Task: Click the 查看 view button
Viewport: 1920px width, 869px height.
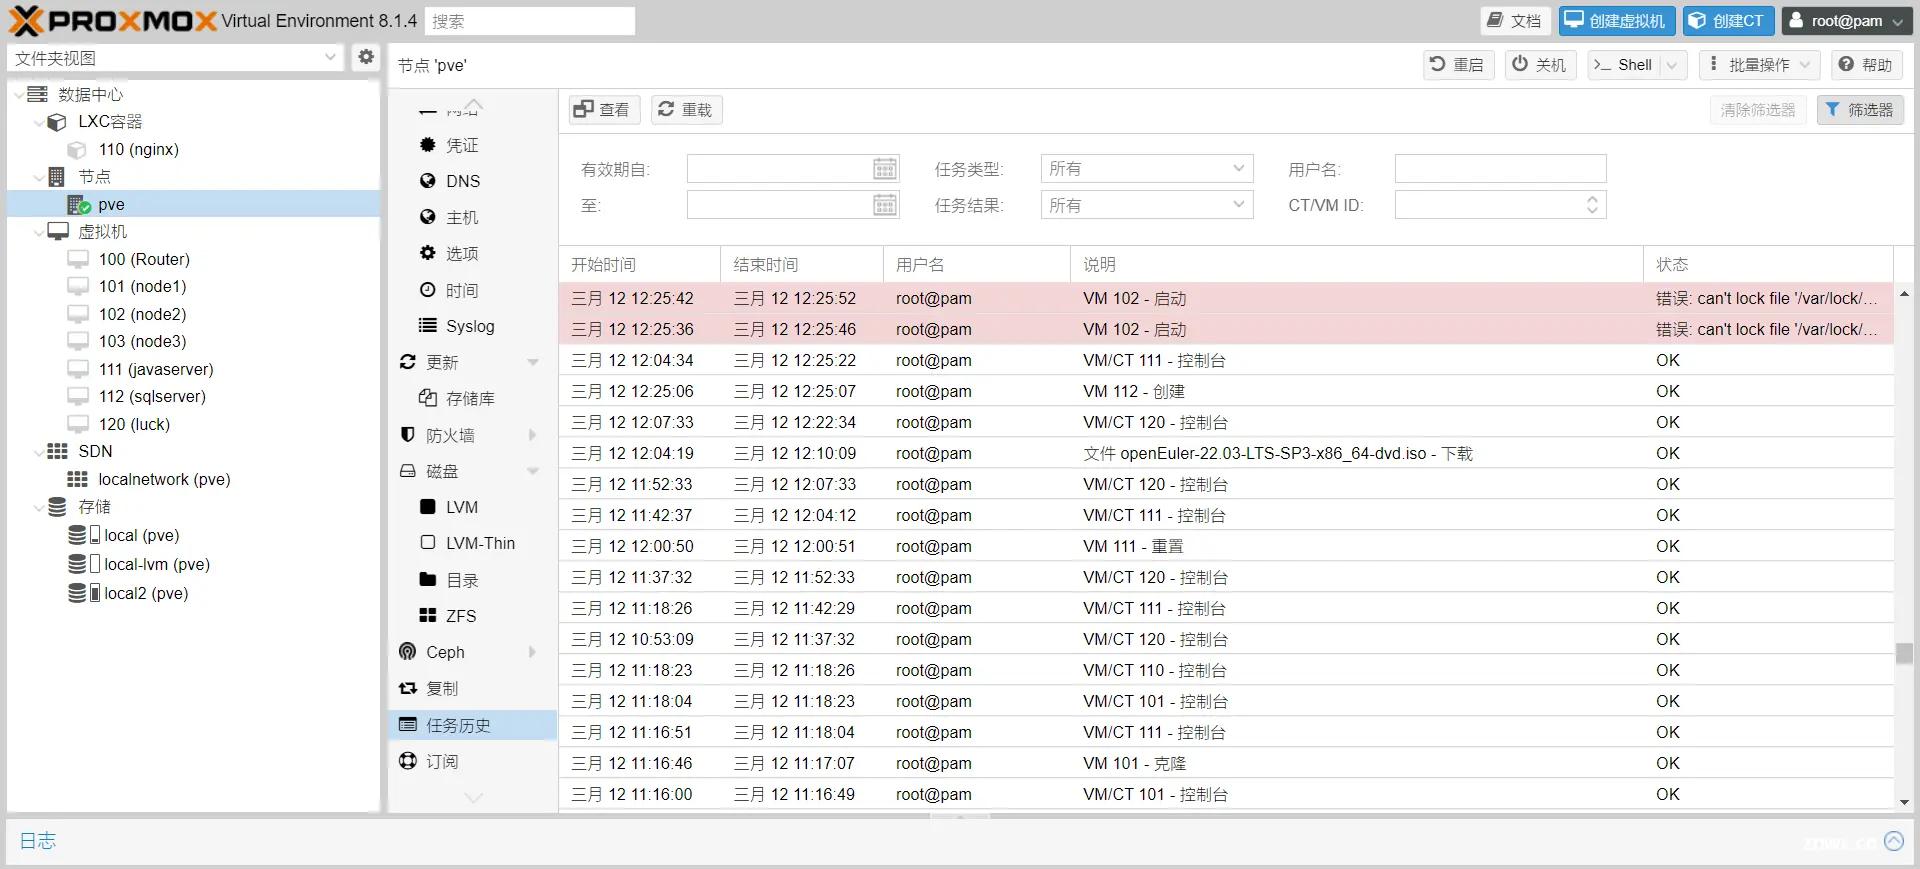Action: [604, 110]
